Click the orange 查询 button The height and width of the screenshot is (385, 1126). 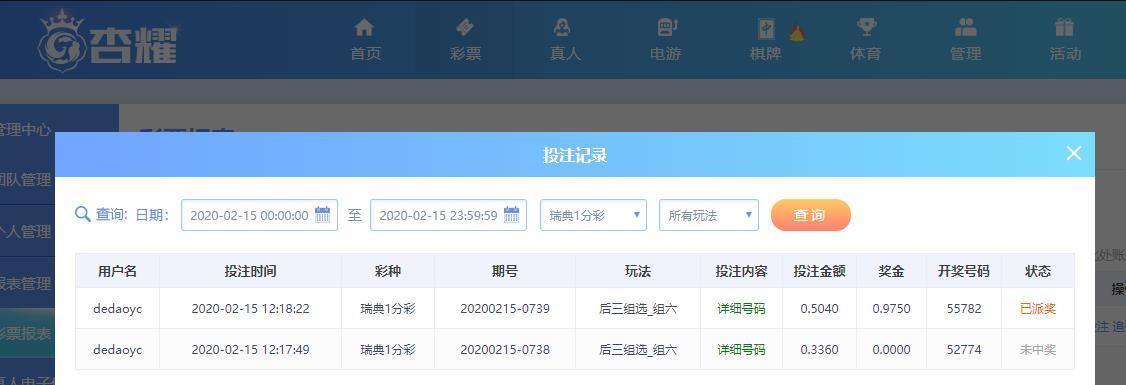[x=811, y=215]
